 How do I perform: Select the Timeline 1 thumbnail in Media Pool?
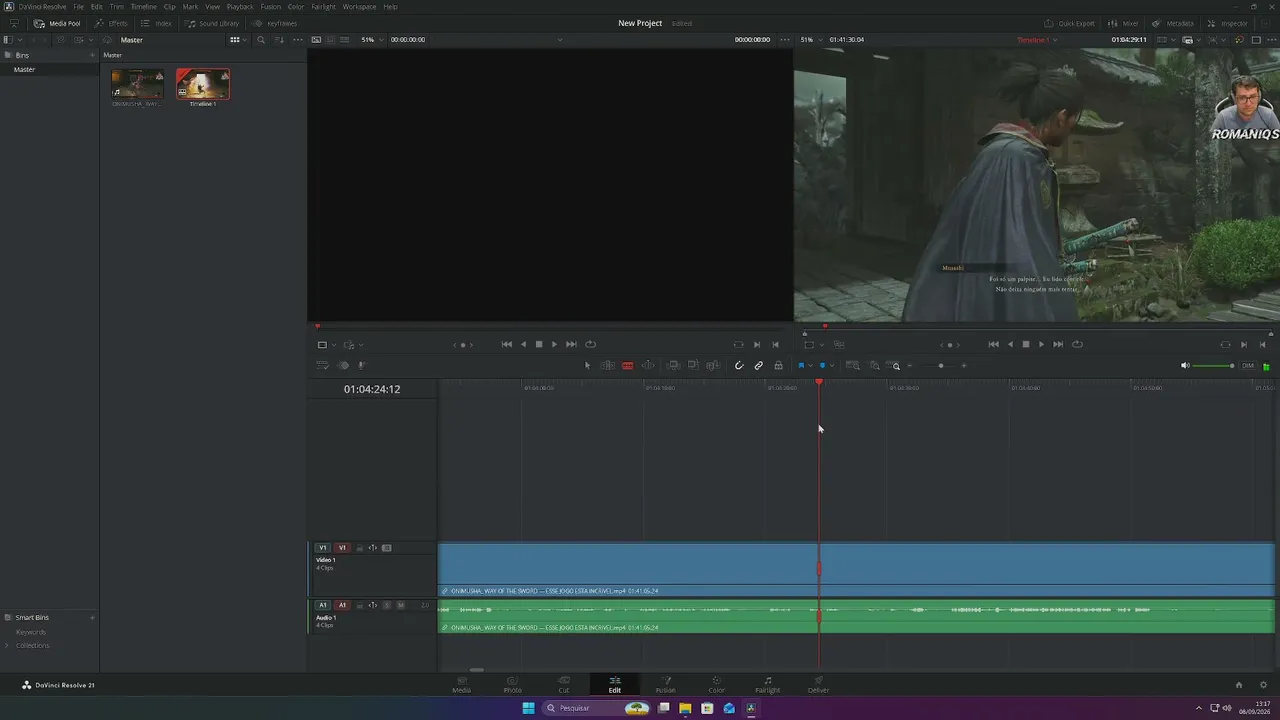(x=203, y=84)
